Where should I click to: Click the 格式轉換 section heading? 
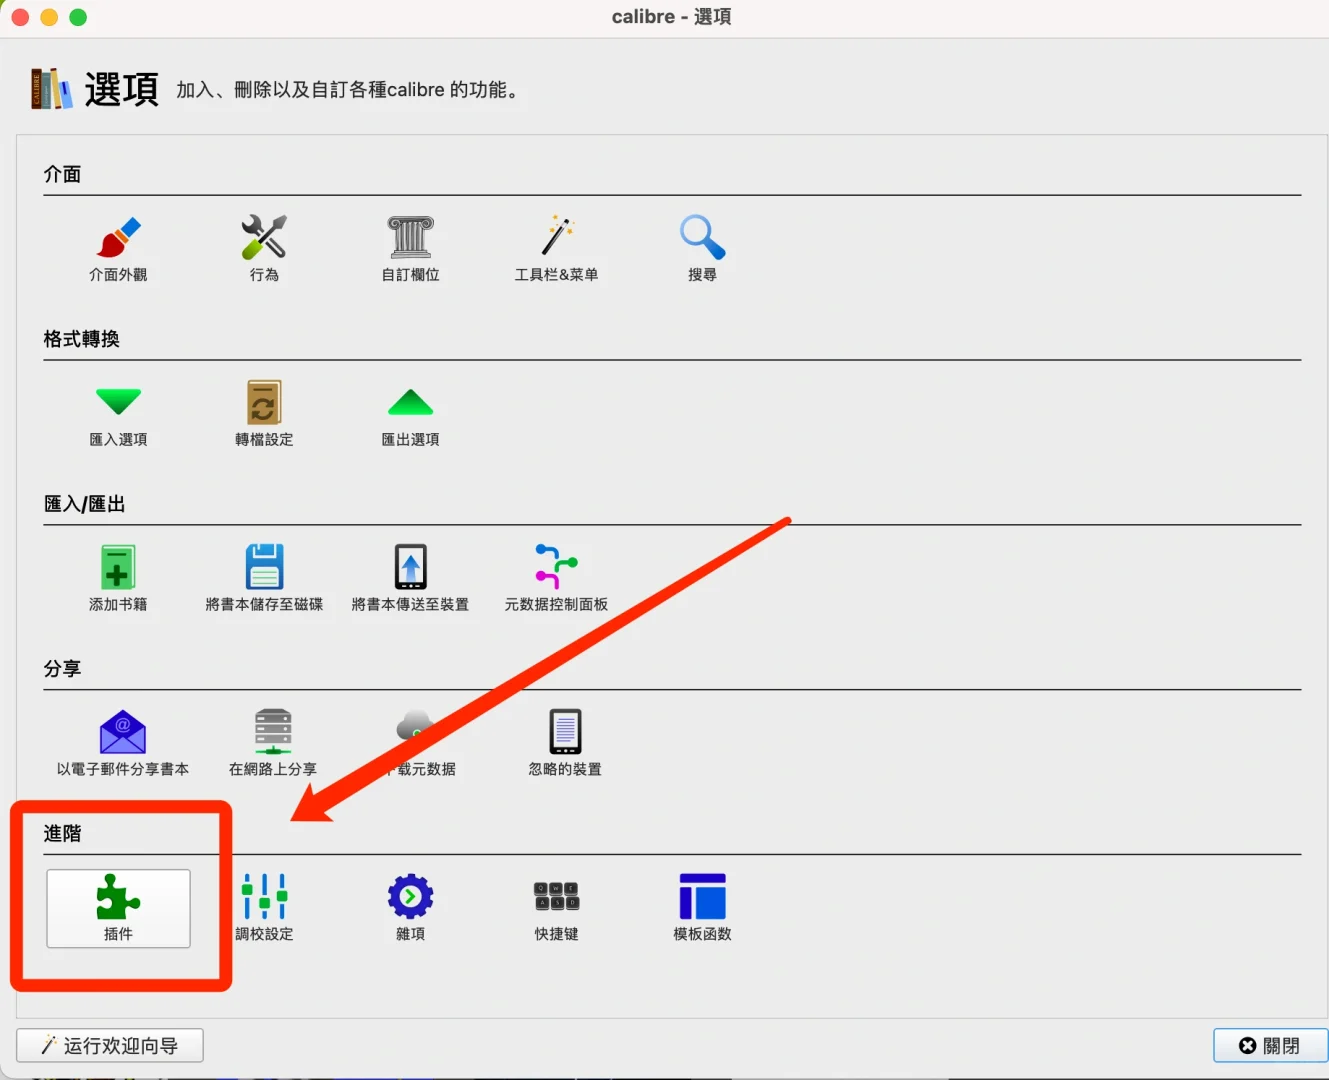point(81,339)
